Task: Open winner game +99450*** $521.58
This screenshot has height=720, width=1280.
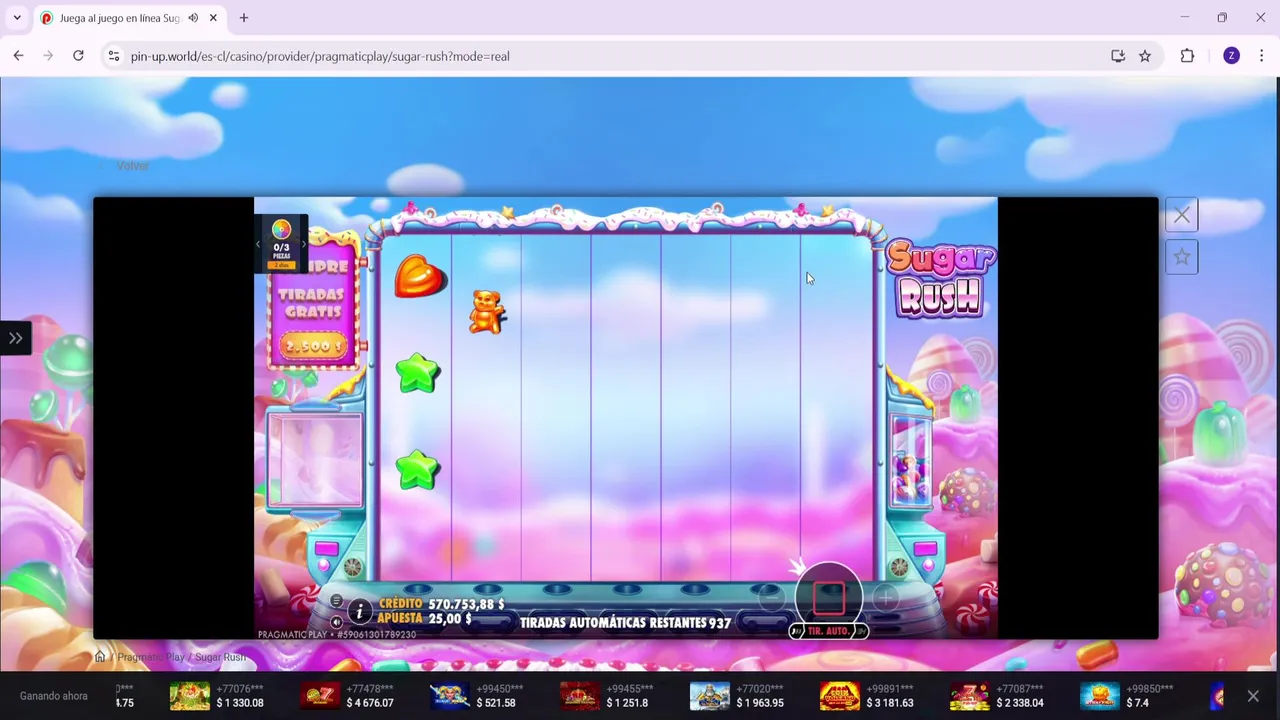Action: pos(476,696)
